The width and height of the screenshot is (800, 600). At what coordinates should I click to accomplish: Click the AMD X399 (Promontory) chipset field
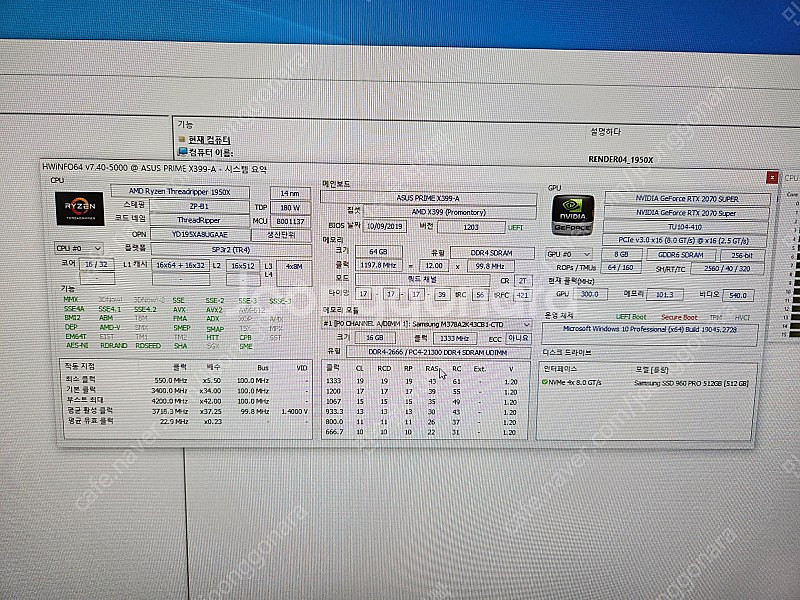pos(449,212)
